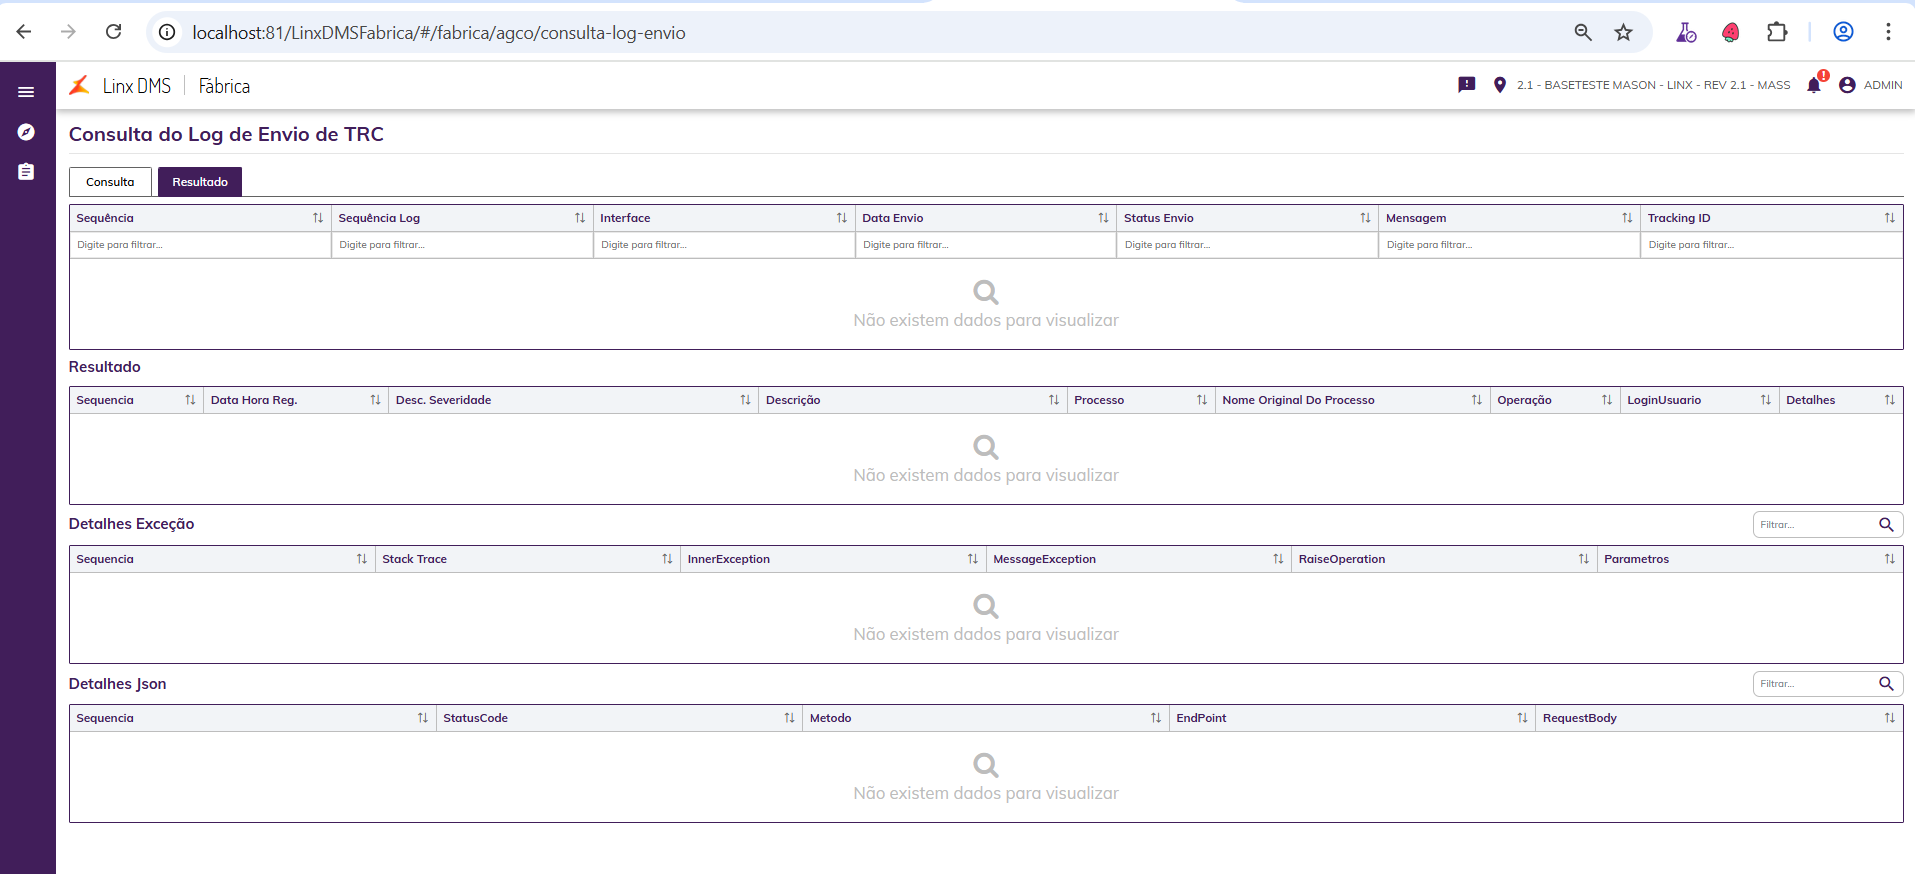Open the hamburger menu in the sidebar

(26, 92)
